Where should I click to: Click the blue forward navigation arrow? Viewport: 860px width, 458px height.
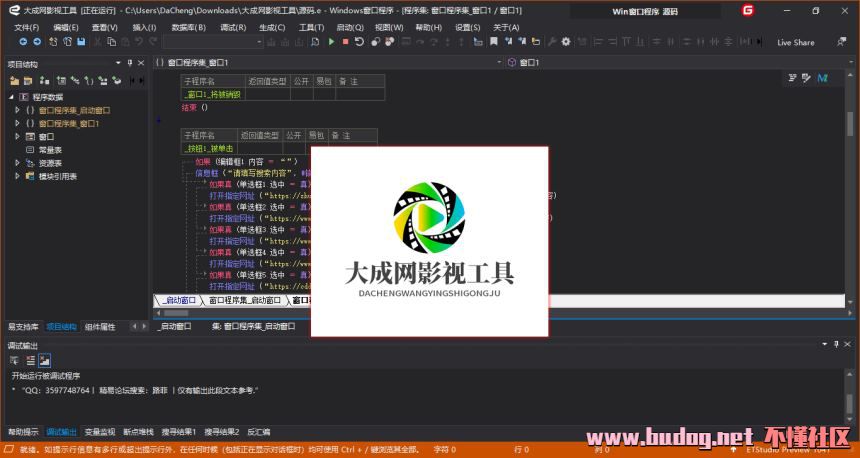[x=37, y=42]
